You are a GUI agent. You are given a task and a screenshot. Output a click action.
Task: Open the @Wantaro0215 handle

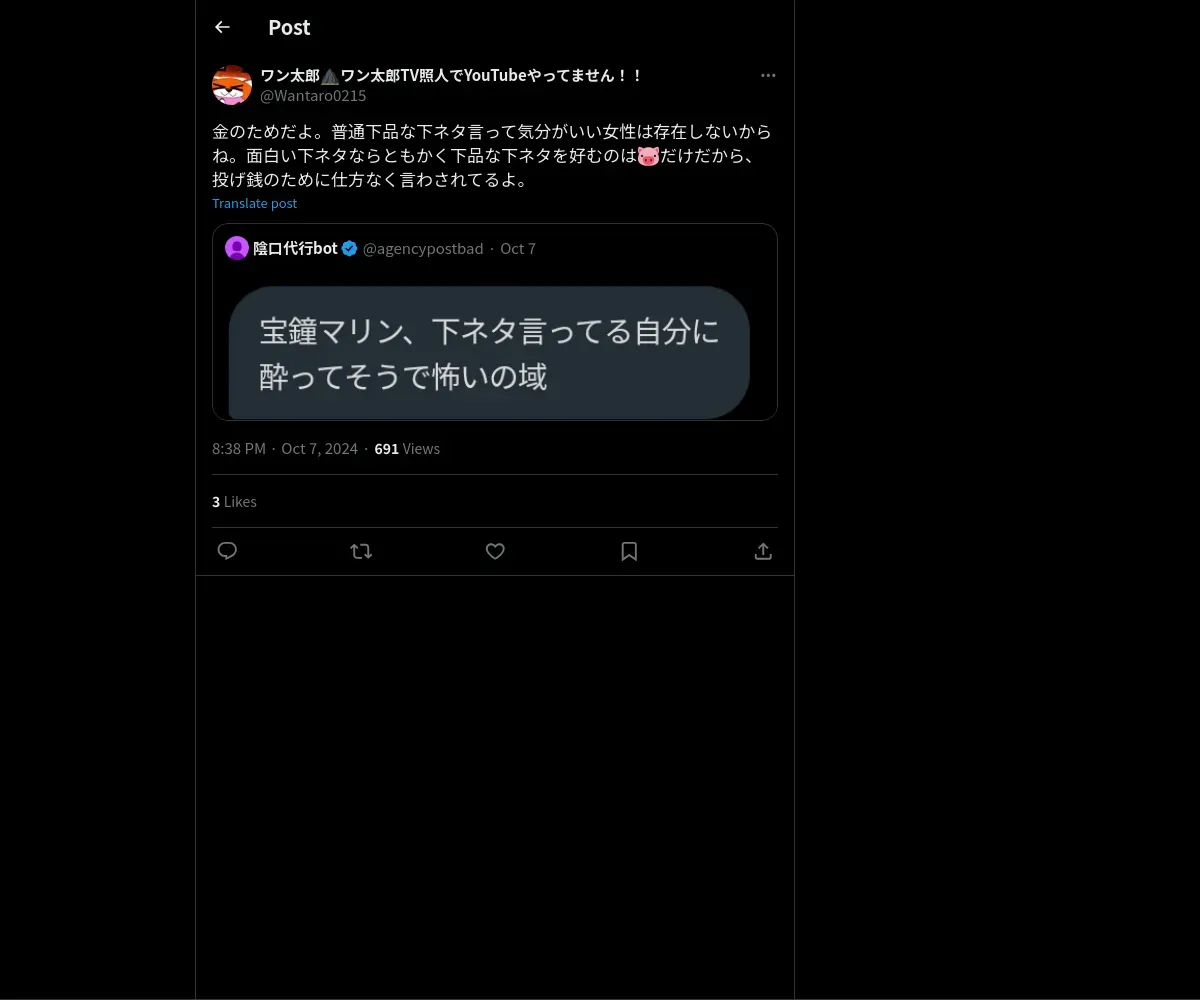(x=313, y=96)
